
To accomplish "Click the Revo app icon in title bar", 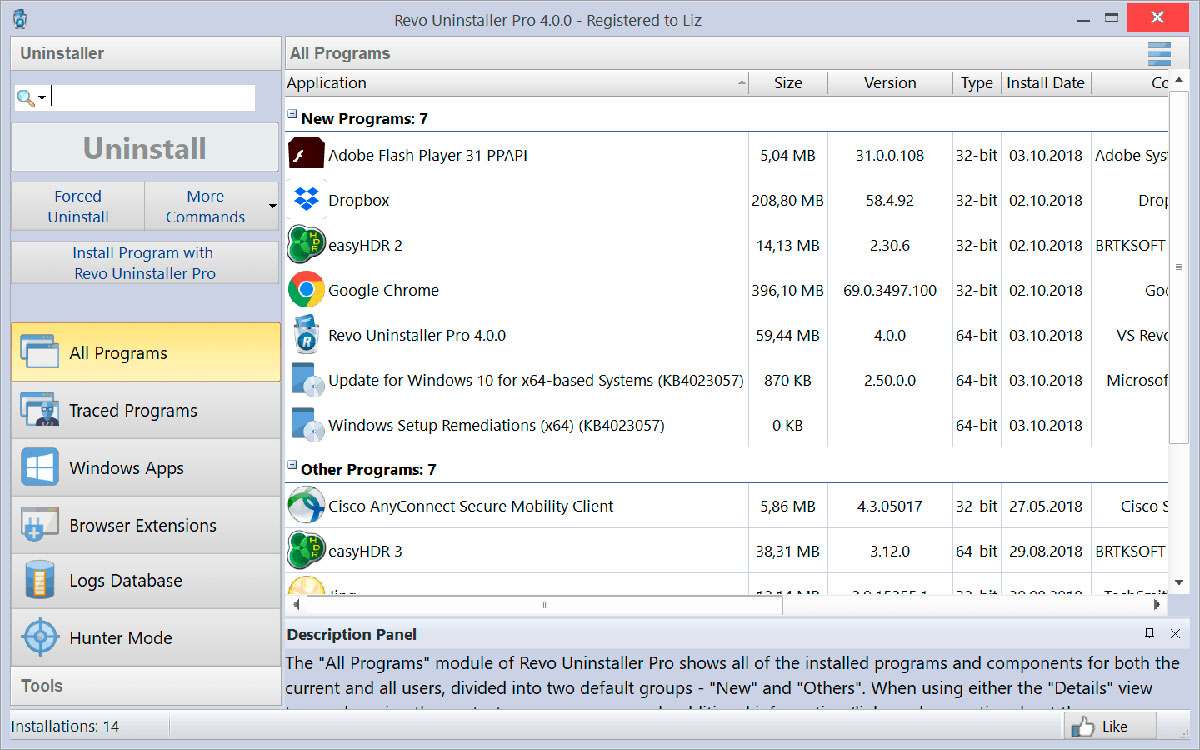I will [x=21, y=19].
